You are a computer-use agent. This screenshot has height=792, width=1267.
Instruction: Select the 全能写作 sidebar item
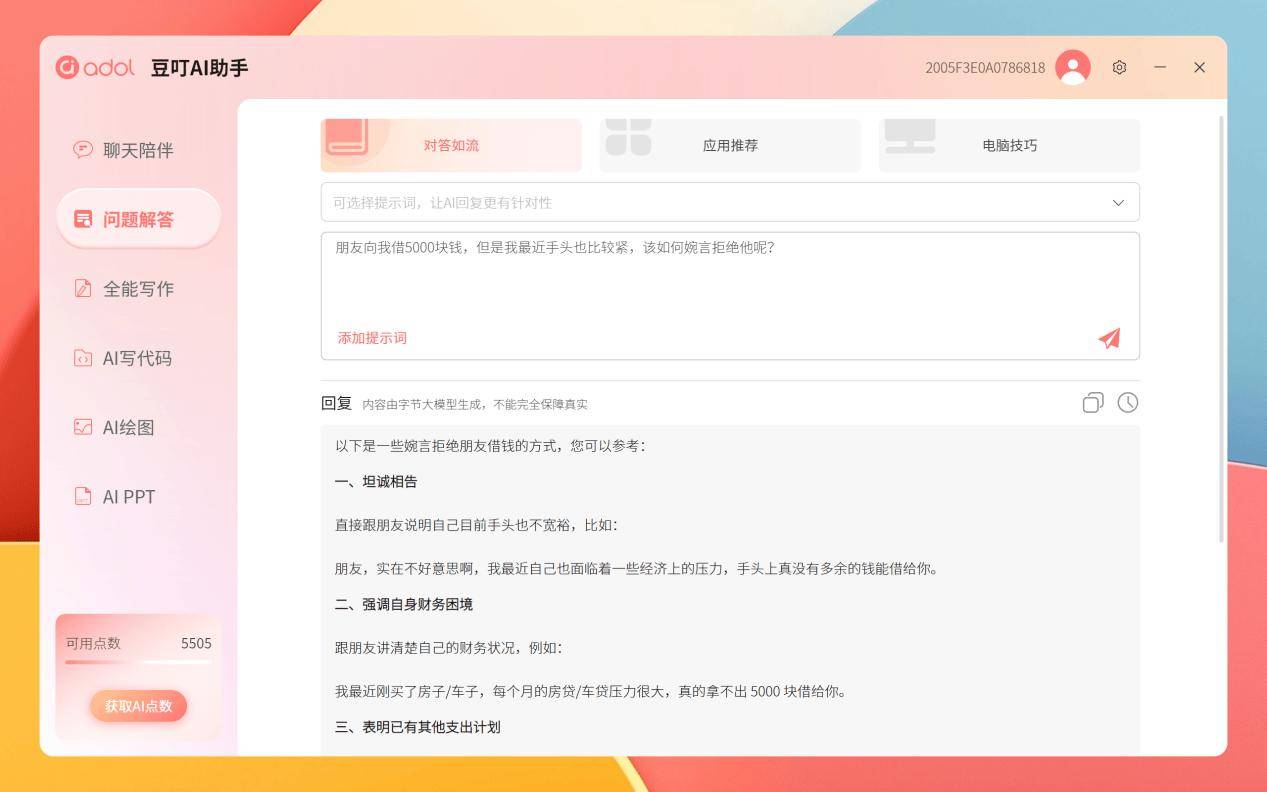[x=138, y=289]
